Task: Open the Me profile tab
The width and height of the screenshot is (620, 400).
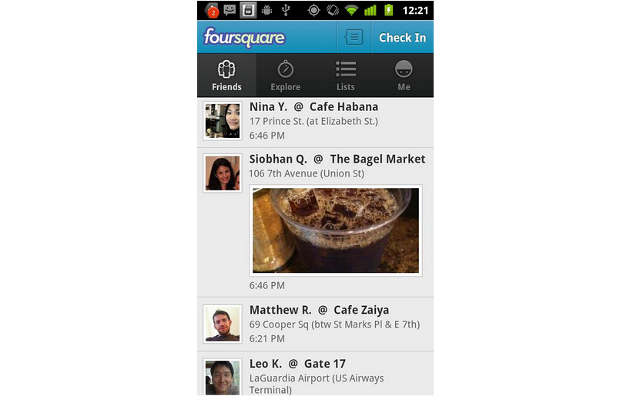Action: [404, 75]
